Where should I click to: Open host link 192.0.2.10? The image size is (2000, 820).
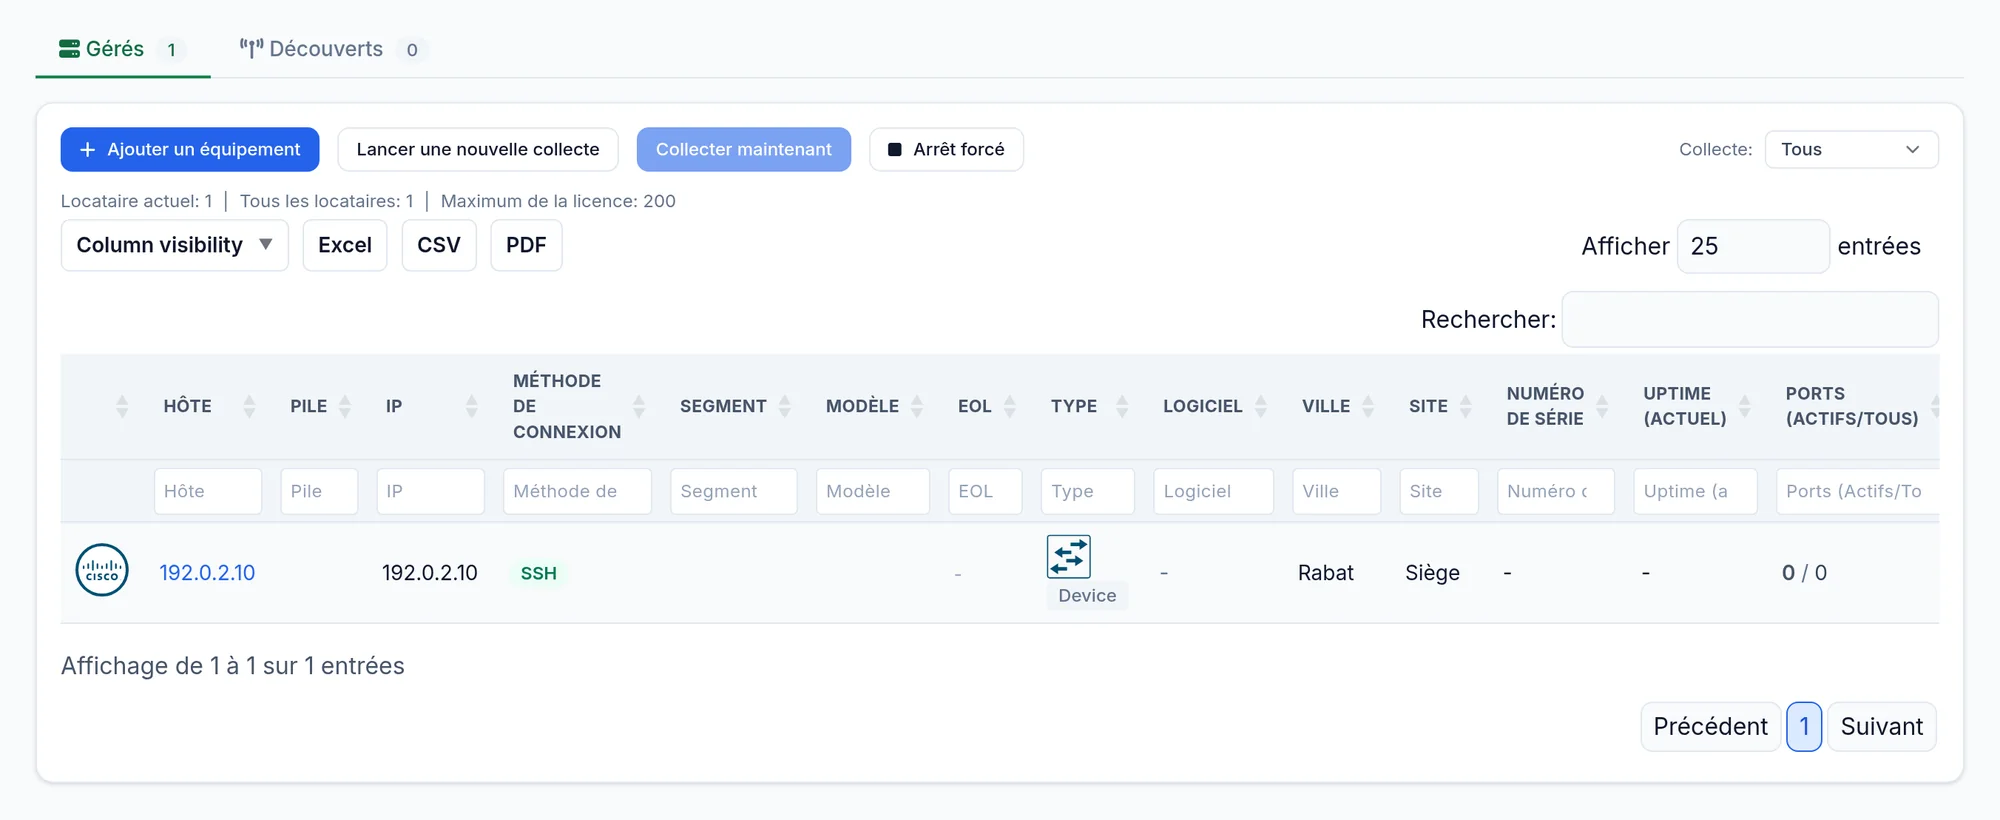[207, 573]
